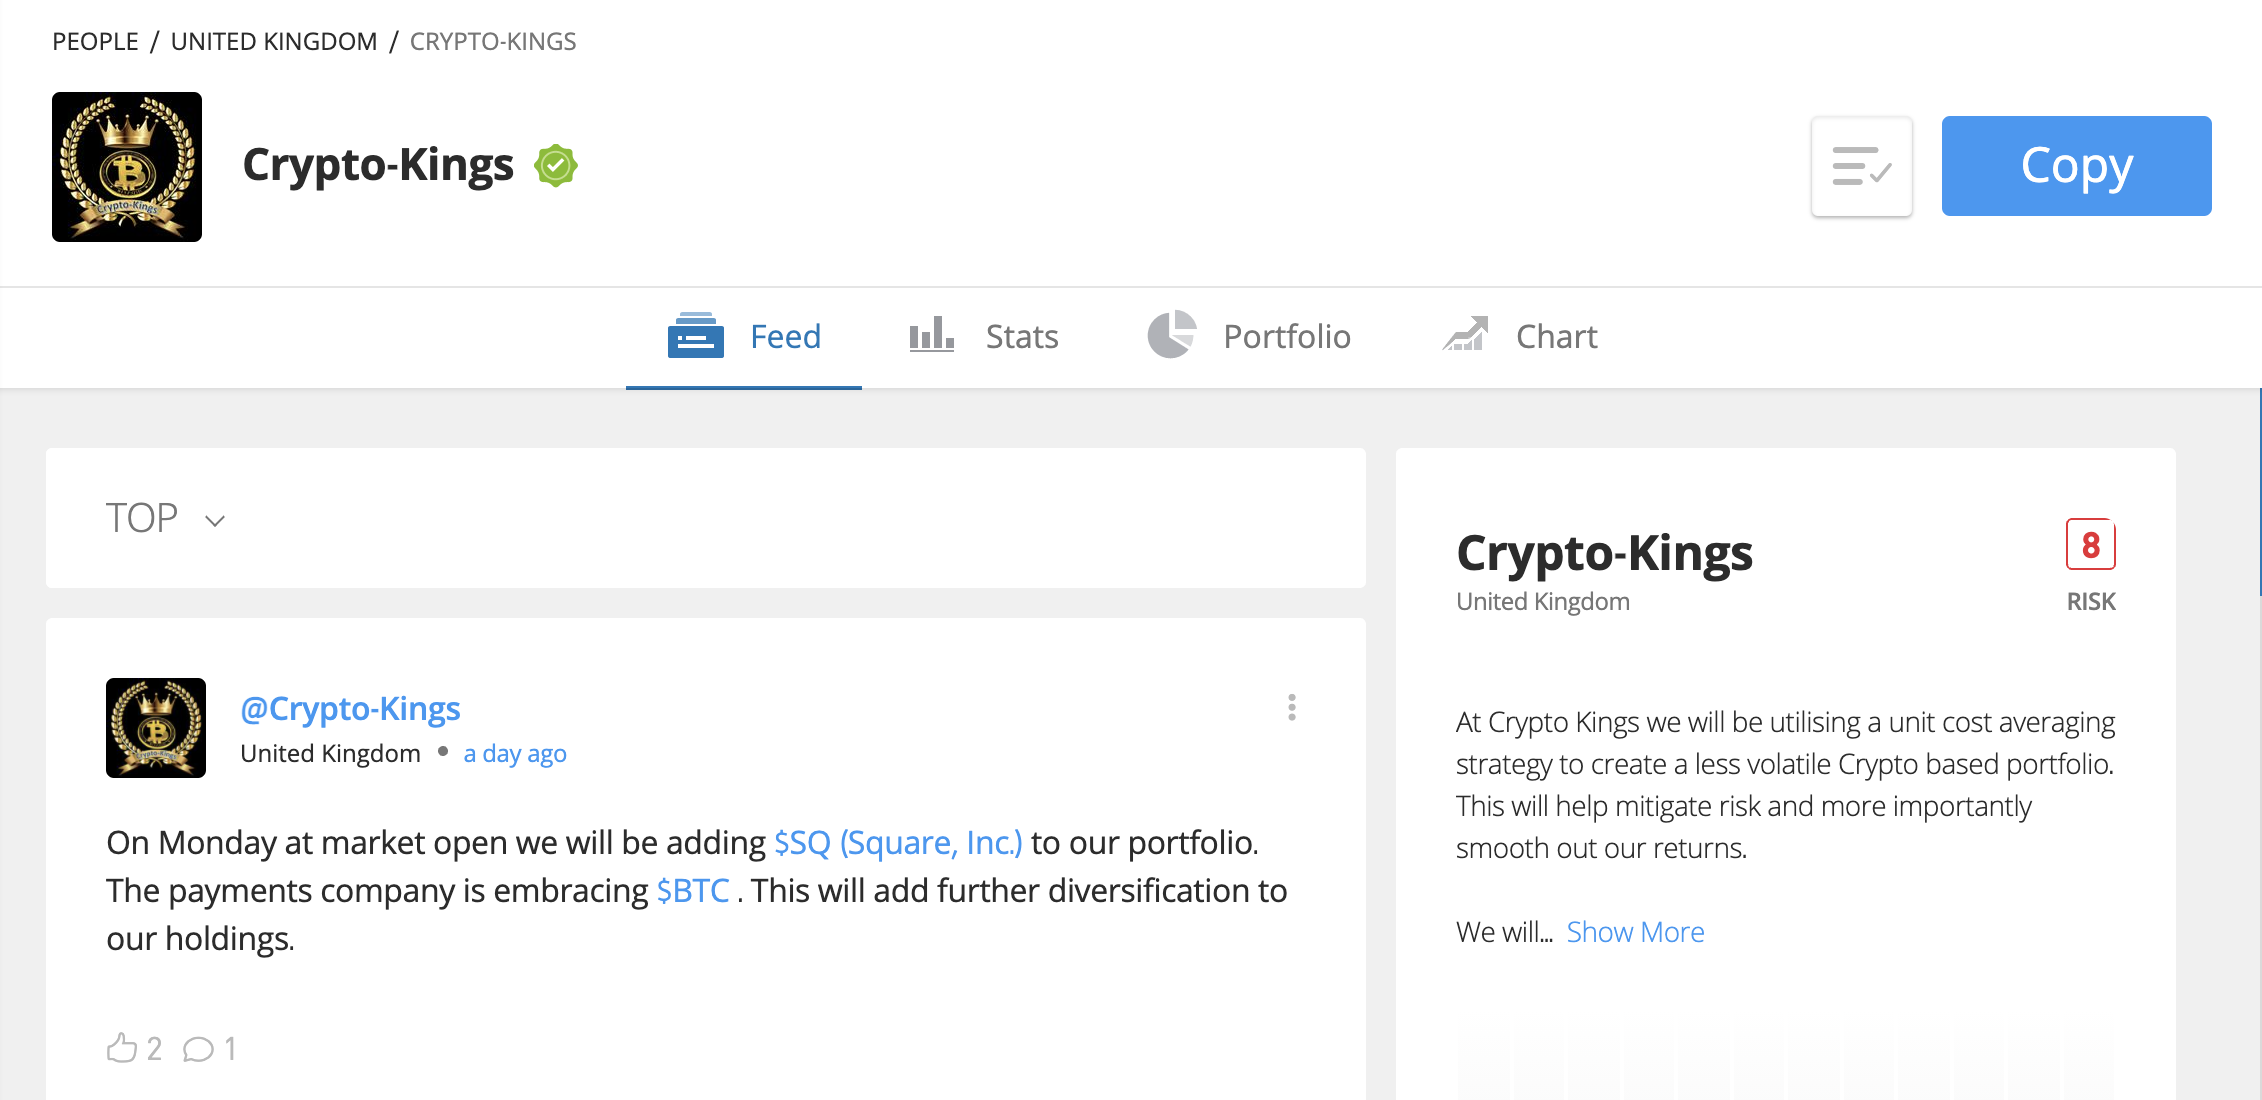Click the Stats bar chart icon
The width and height of the screenshot is (2262, 1100).
tap(932, 334)
